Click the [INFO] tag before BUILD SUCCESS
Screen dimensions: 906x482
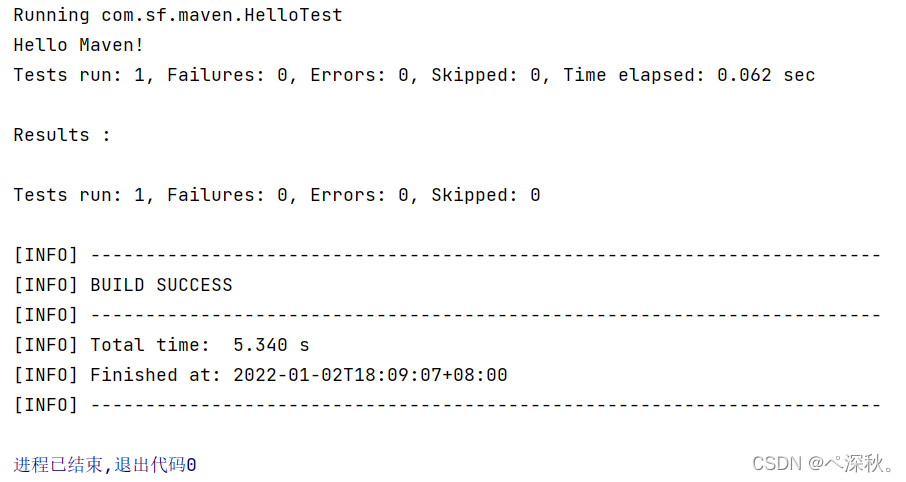(x=45, y=285)
